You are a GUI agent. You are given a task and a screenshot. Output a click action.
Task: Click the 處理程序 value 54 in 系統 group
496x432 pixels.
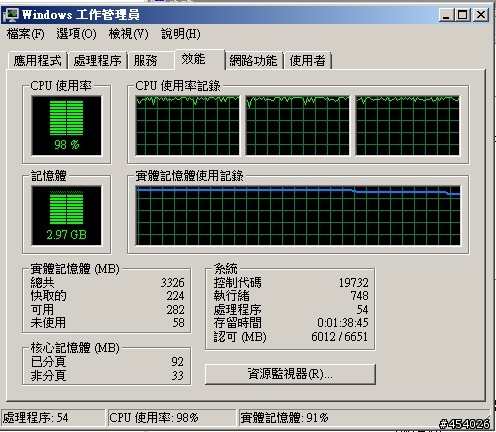(x=362, y=310)
